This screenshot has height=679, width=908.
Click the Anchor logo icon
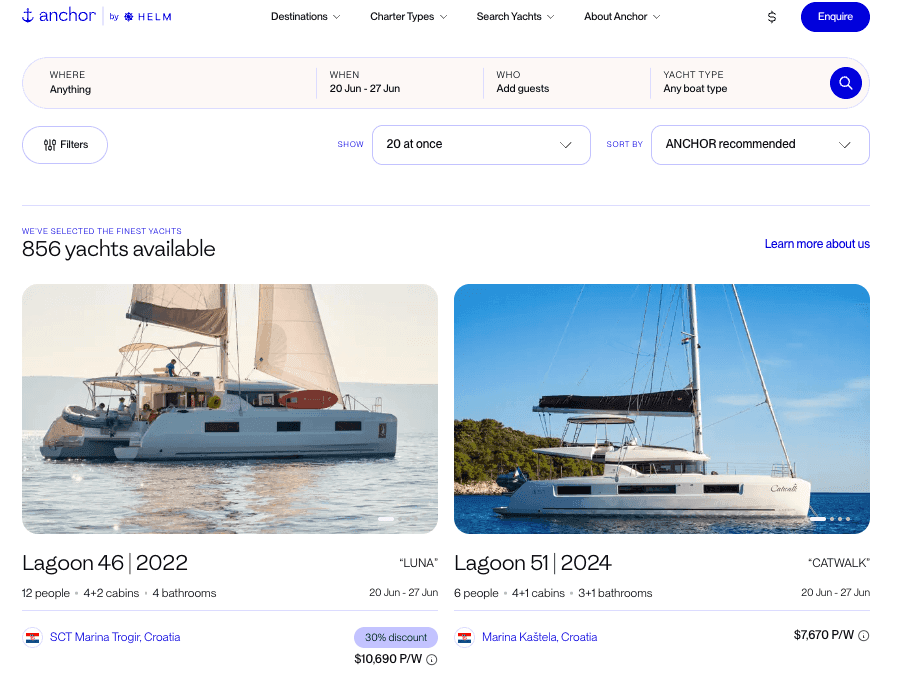(x=29, y=16)
